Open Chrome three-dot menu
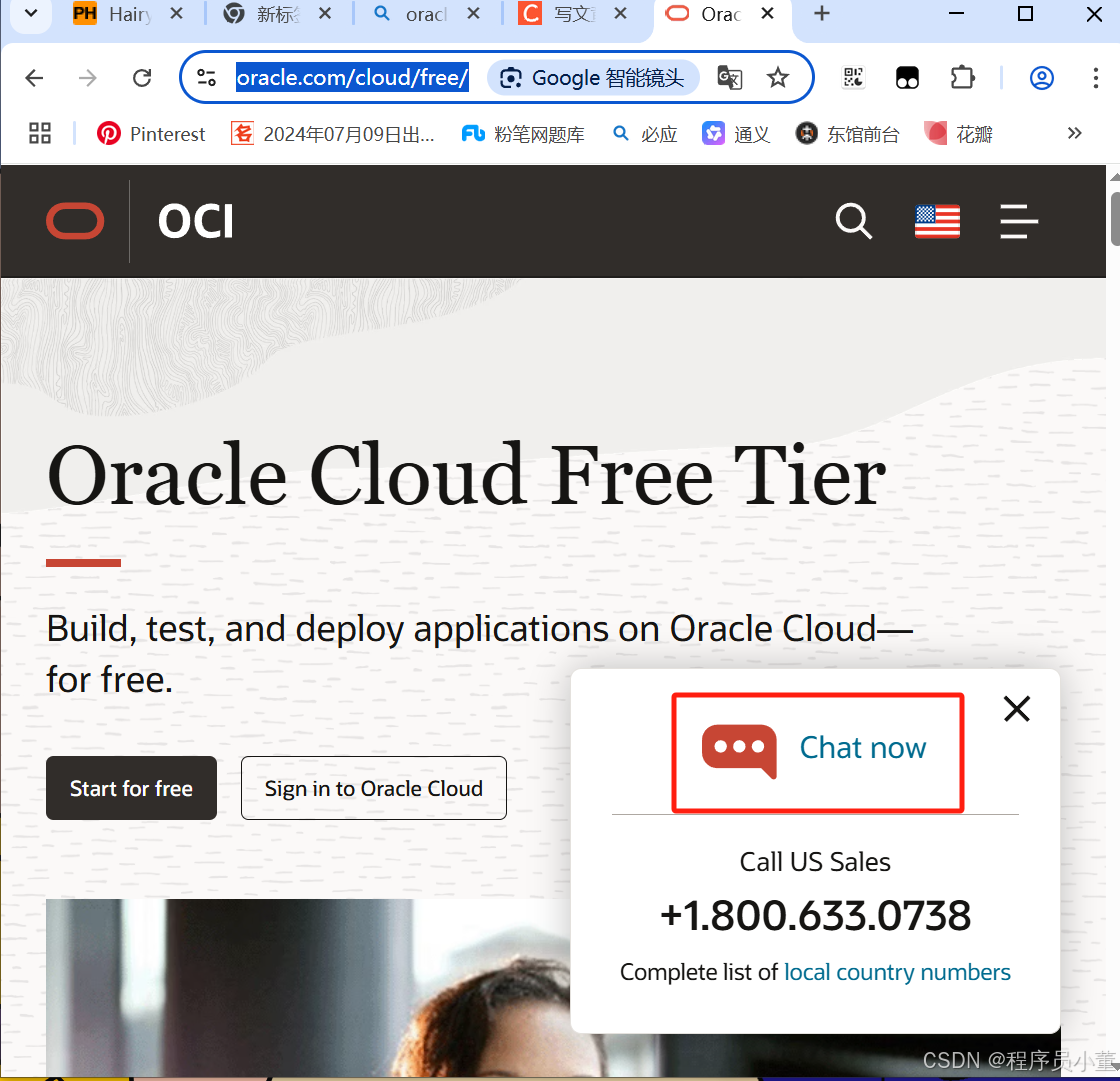The height and width of the screenshot is (1081, 1120). coord(1096,77)
